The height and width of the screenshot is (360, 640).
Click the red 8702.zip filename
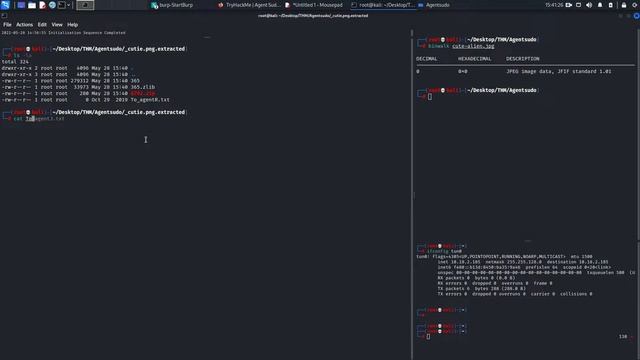[142, 93]
